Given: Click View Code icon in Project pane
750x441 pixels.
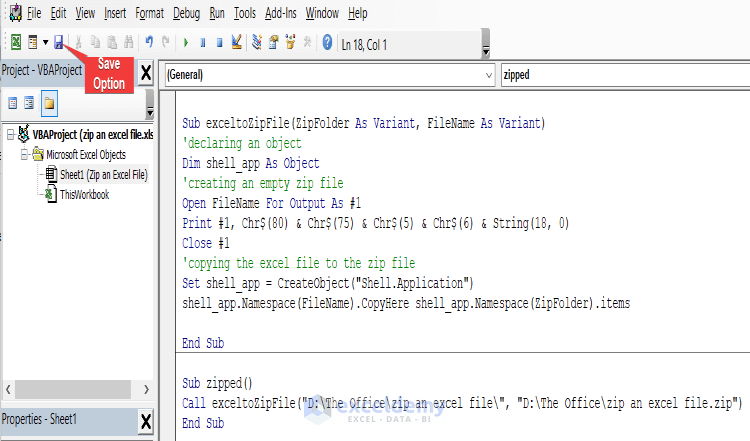Looking at the screenshot, I should [x=13, y=103].
